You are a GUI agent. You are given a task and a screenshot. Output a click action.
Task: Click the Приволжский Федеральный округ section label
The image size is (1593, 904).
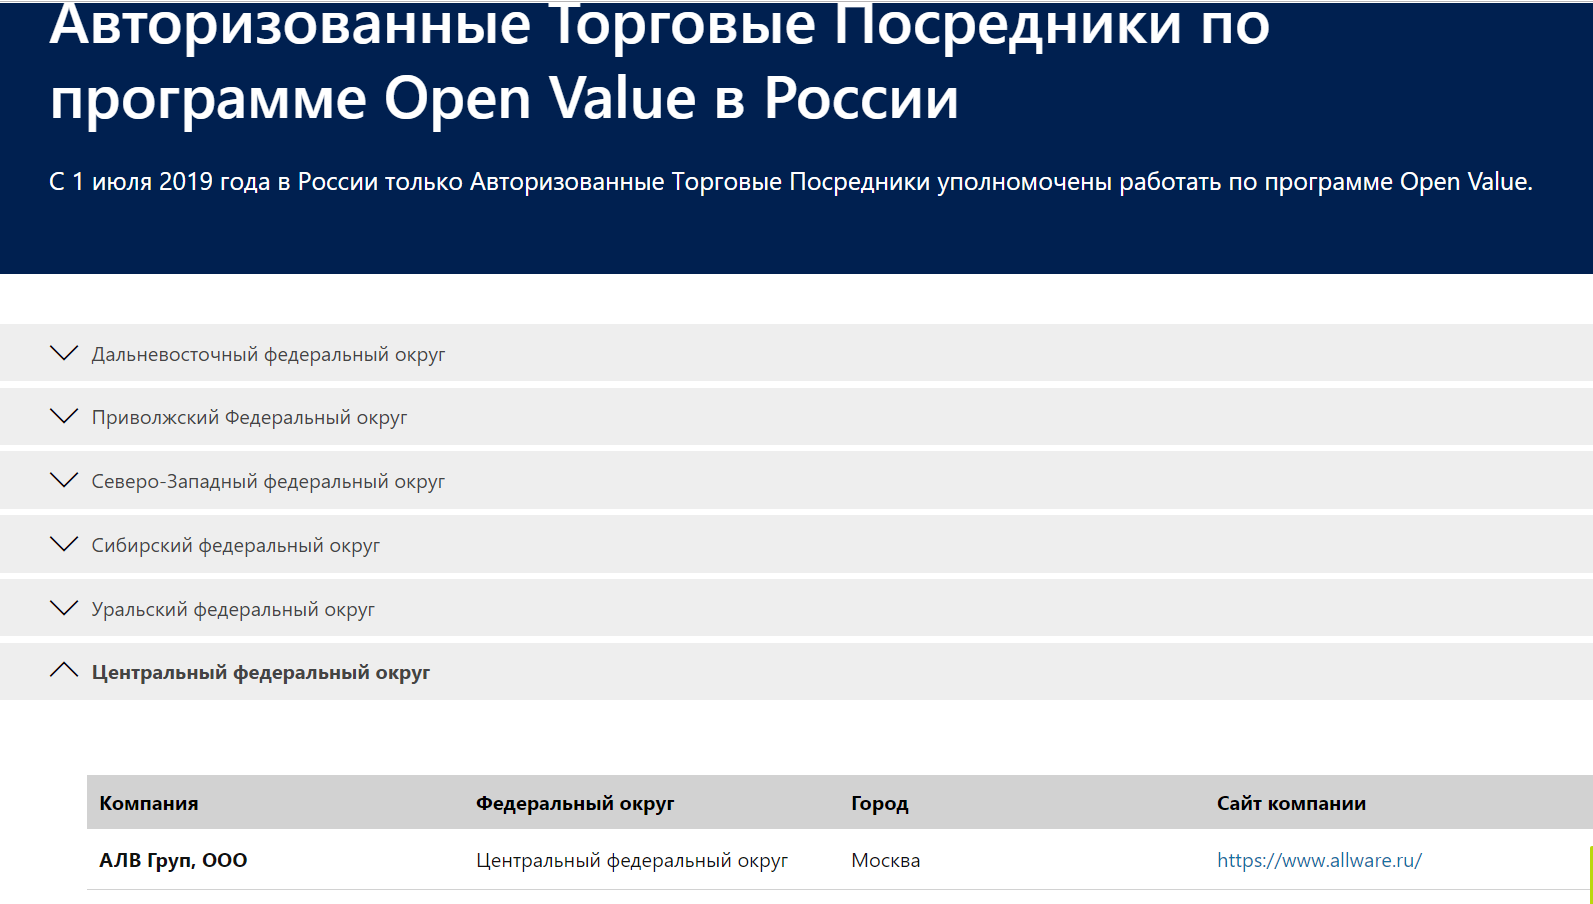[x=249, y=417]
